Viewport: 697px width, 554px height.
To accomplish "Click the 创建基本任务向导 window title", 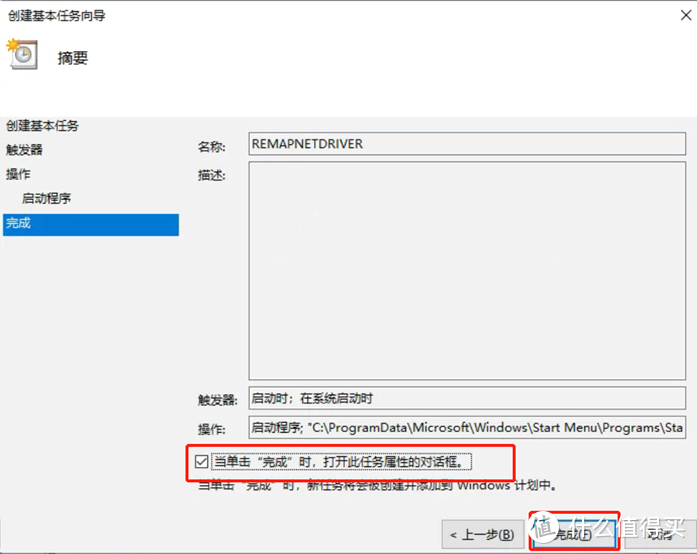I will tap(56, 16).
